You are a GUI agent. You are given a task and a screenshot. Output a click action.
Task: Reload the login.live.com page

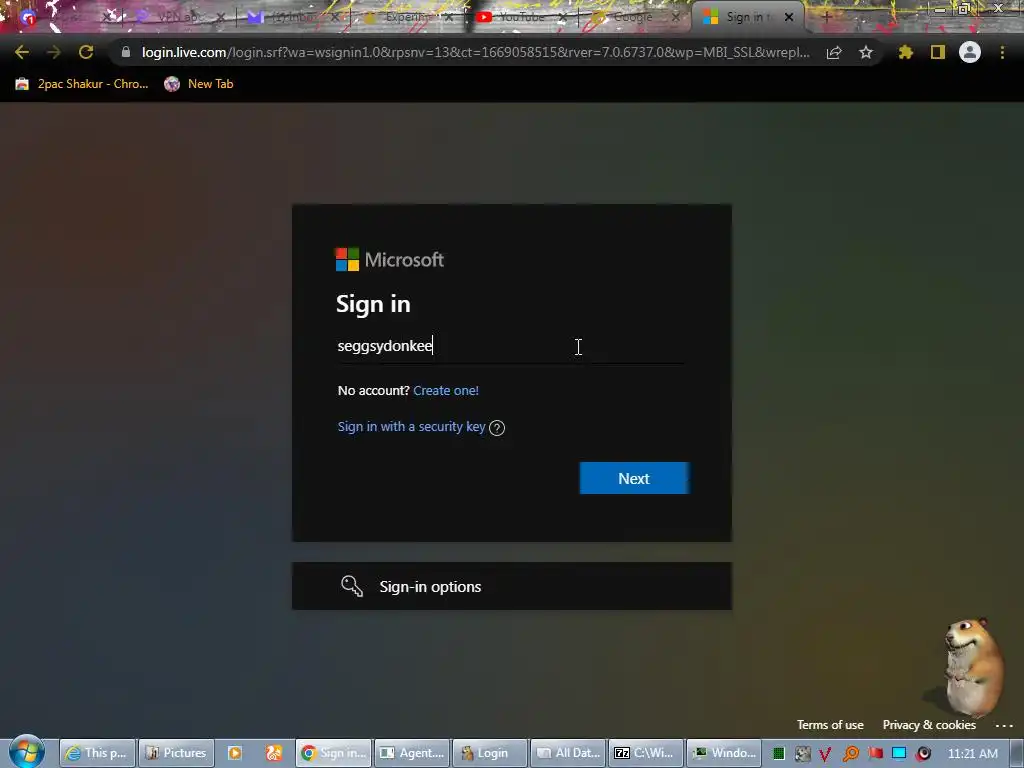86,52
